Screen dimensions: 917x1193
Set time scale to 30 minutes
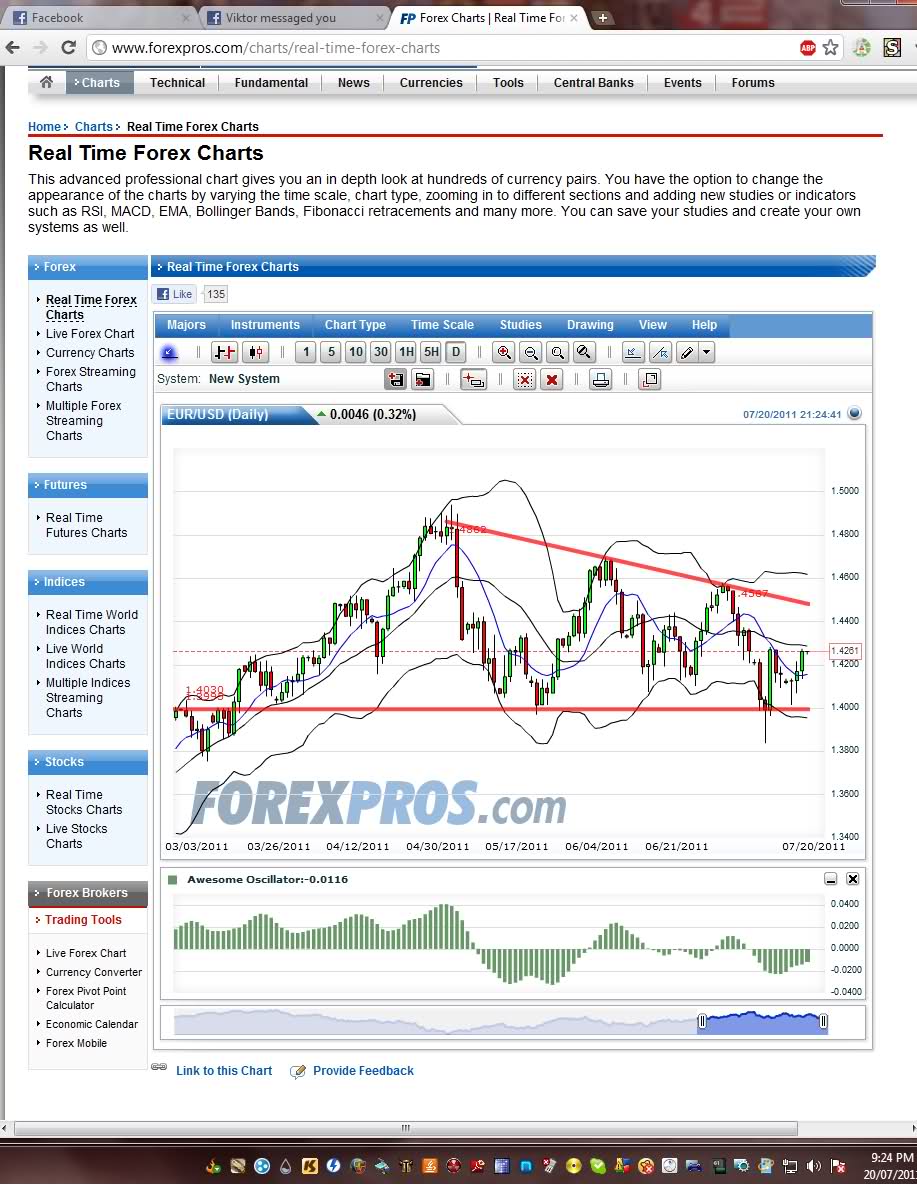(381, 352)
